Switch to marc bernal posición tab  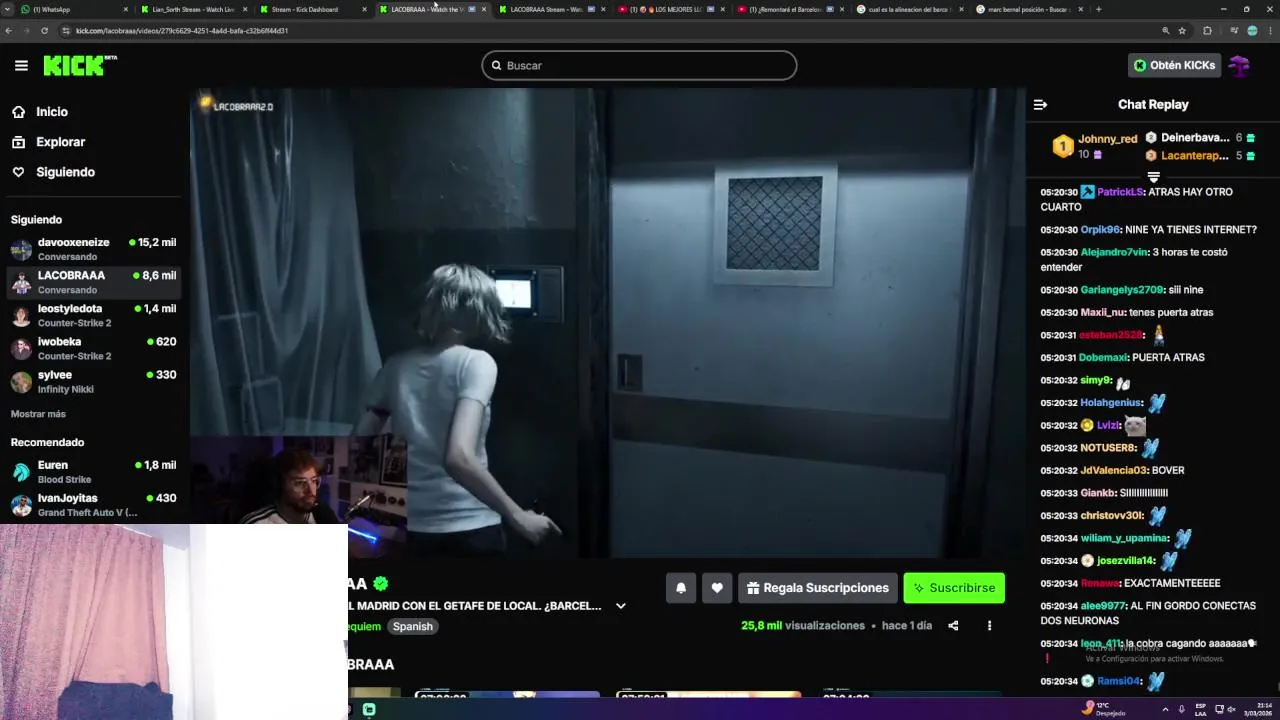pyautogui.click(x=1029, y=9)
